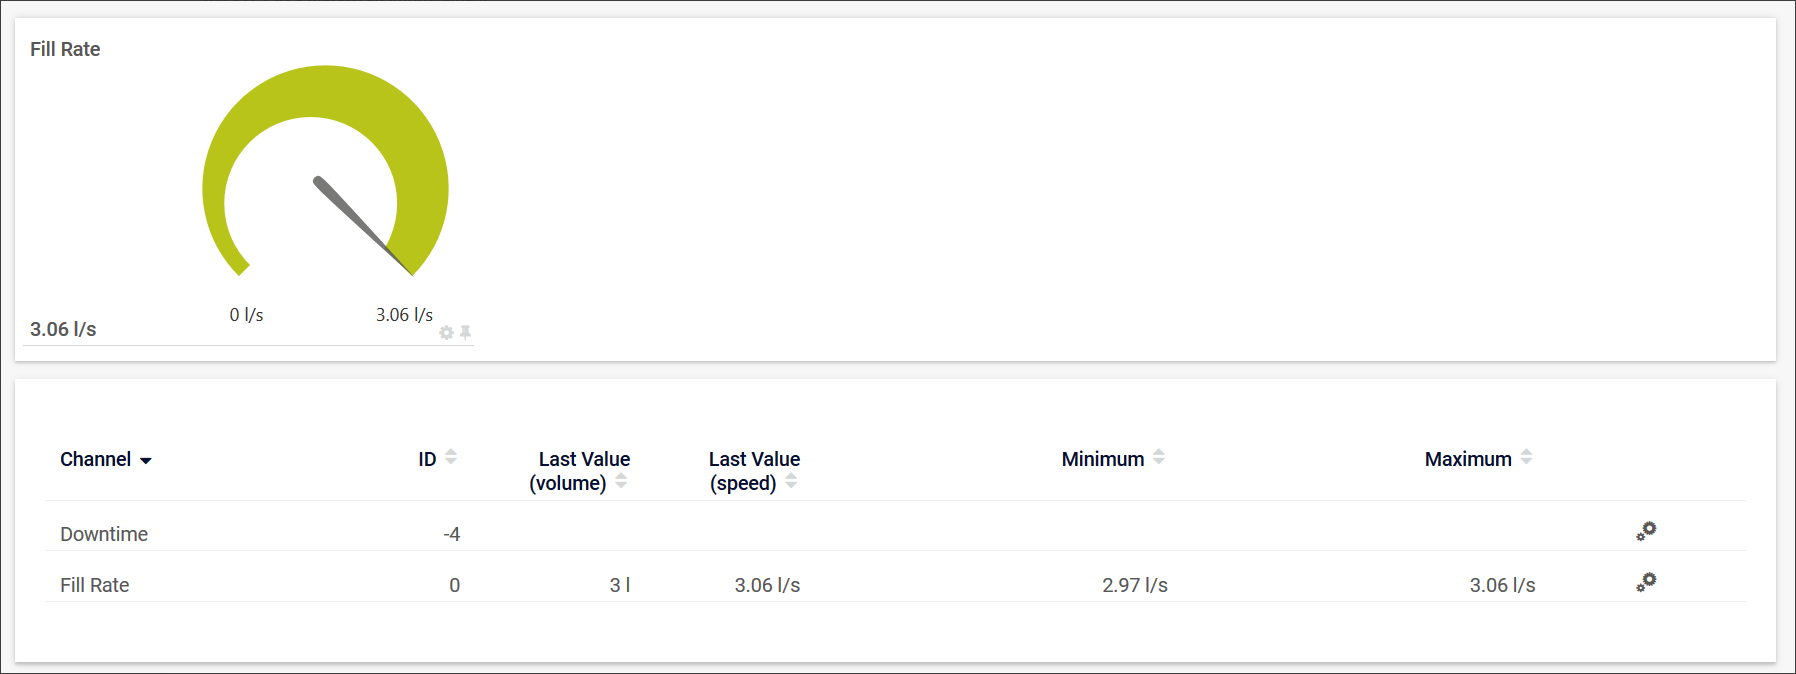This screenshot has width=1796, height=674.
Task: Click the 3.06 l/s maximum value cell
Action: click(1502, 585)
